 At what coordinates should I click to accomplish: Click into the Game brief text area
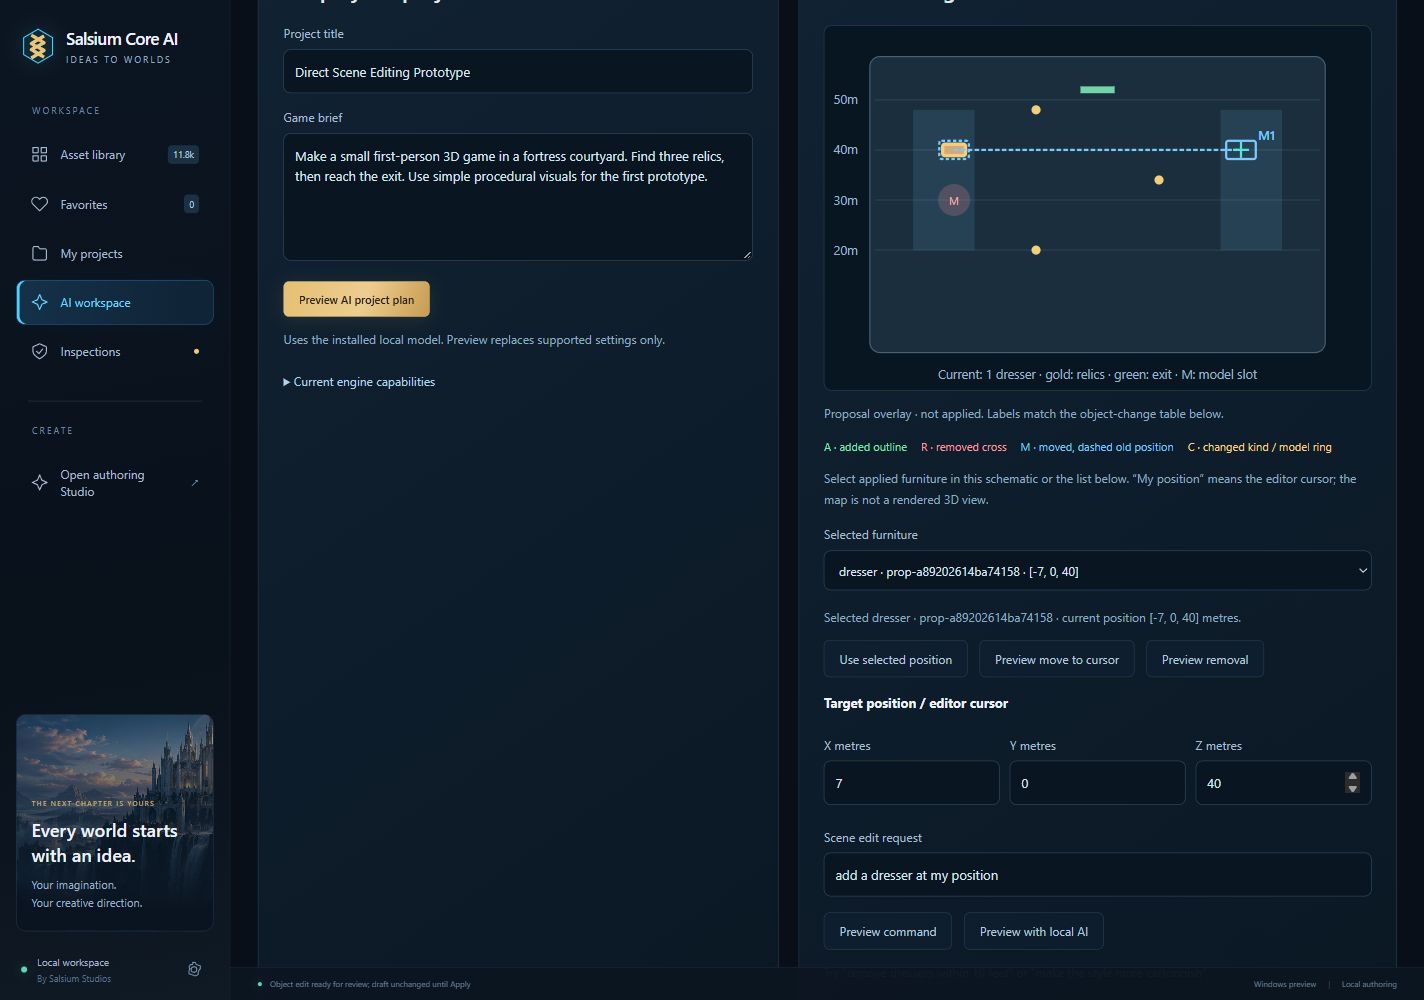[x=518, y=197]
